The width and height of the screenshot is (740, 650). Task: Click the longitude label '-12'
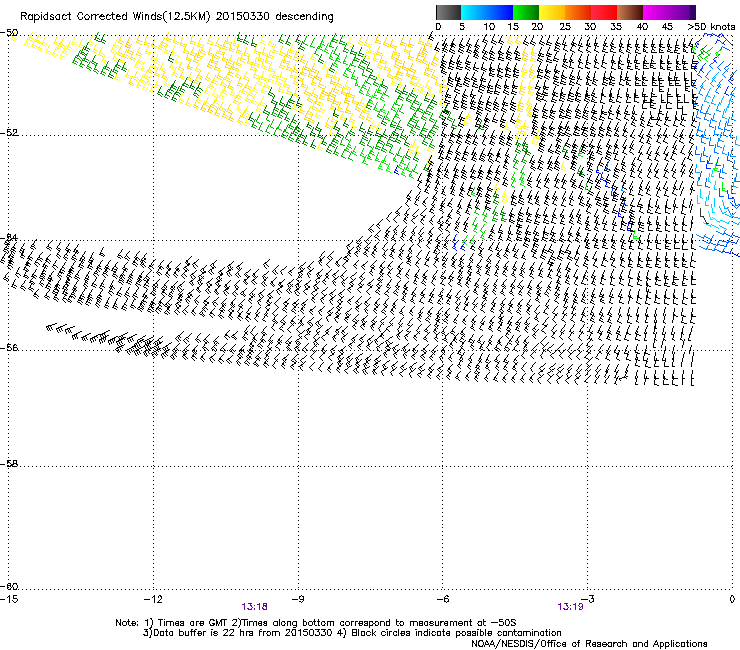(153, 599)
